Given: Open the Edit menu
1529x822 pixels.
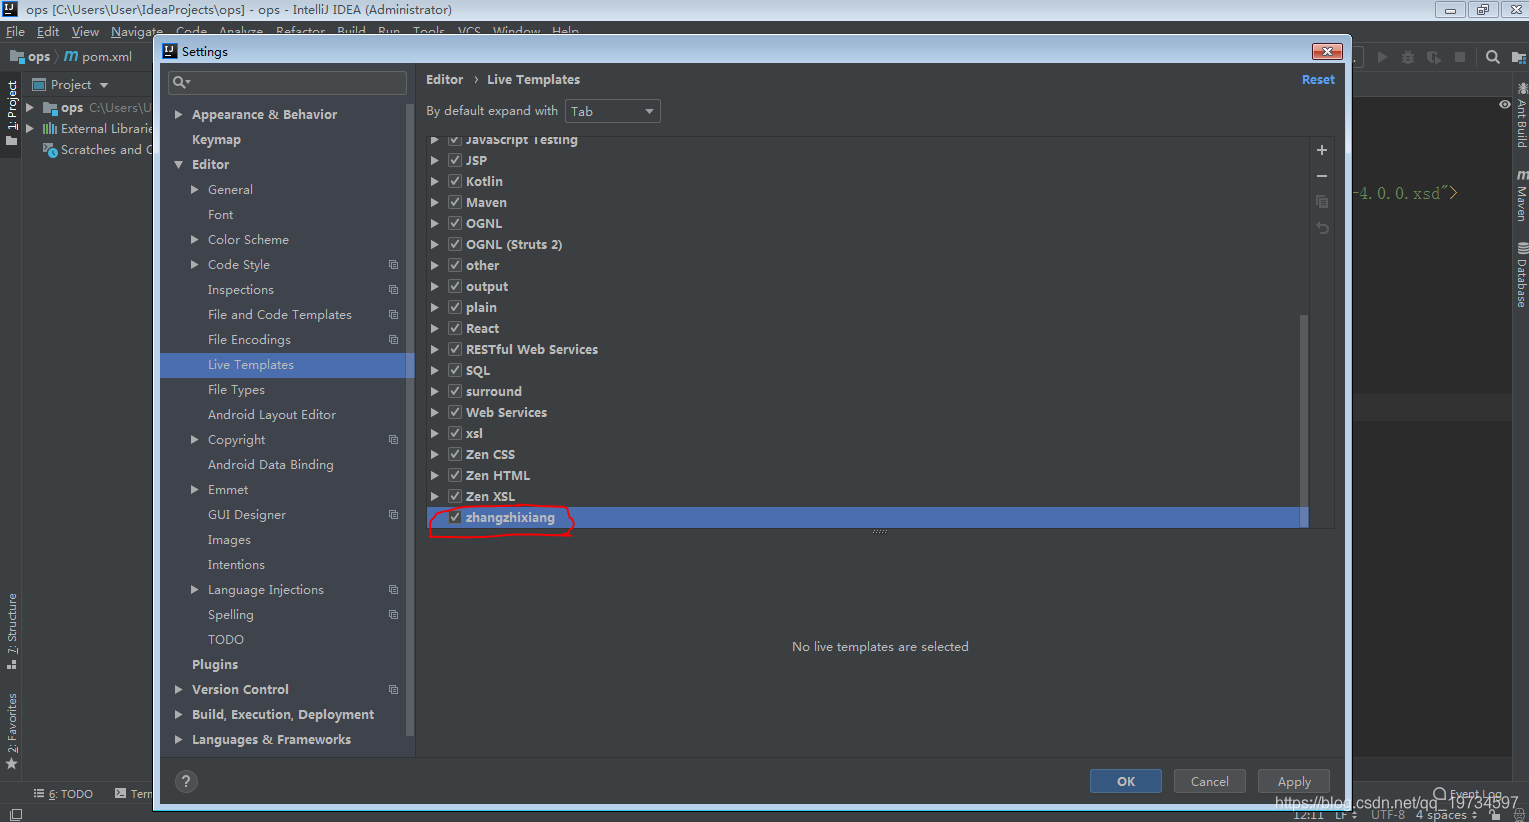Looking at the screenshot, I should [48, 31].
